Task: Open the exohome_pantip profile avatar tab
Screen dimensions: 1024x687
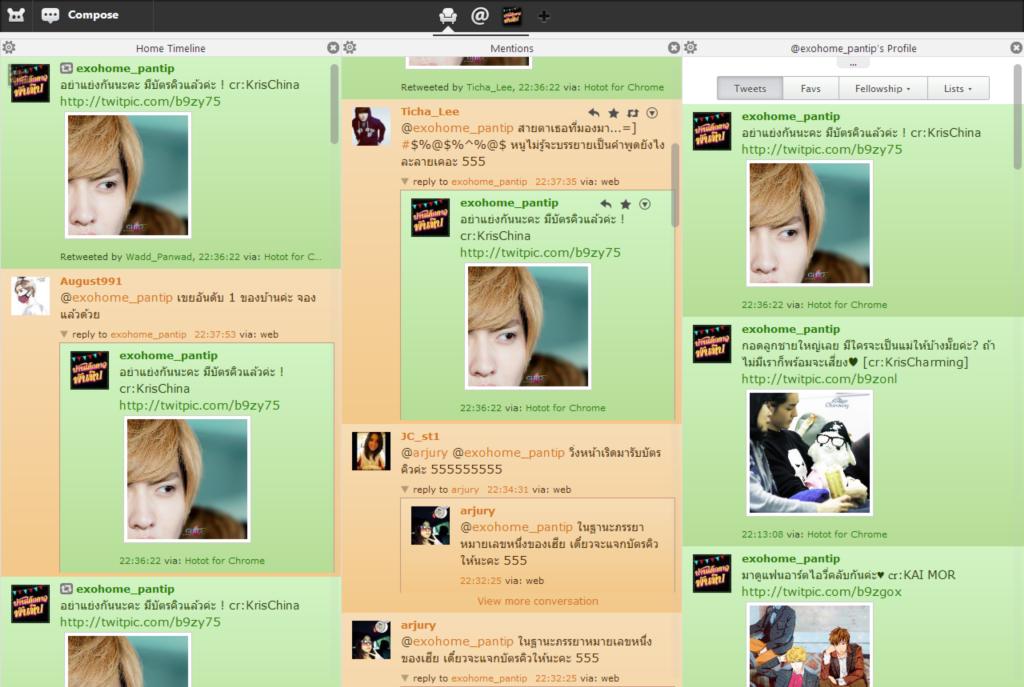Action: point(512,15)
